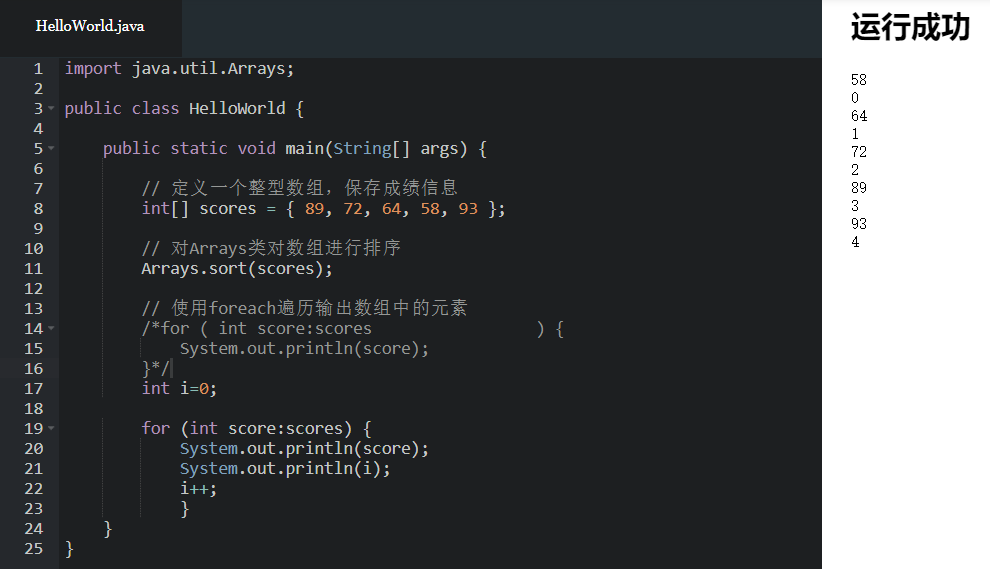Click the number 89 in the array
The height and width of the screenshot is (569, 990).
click(x=314, y=208)
